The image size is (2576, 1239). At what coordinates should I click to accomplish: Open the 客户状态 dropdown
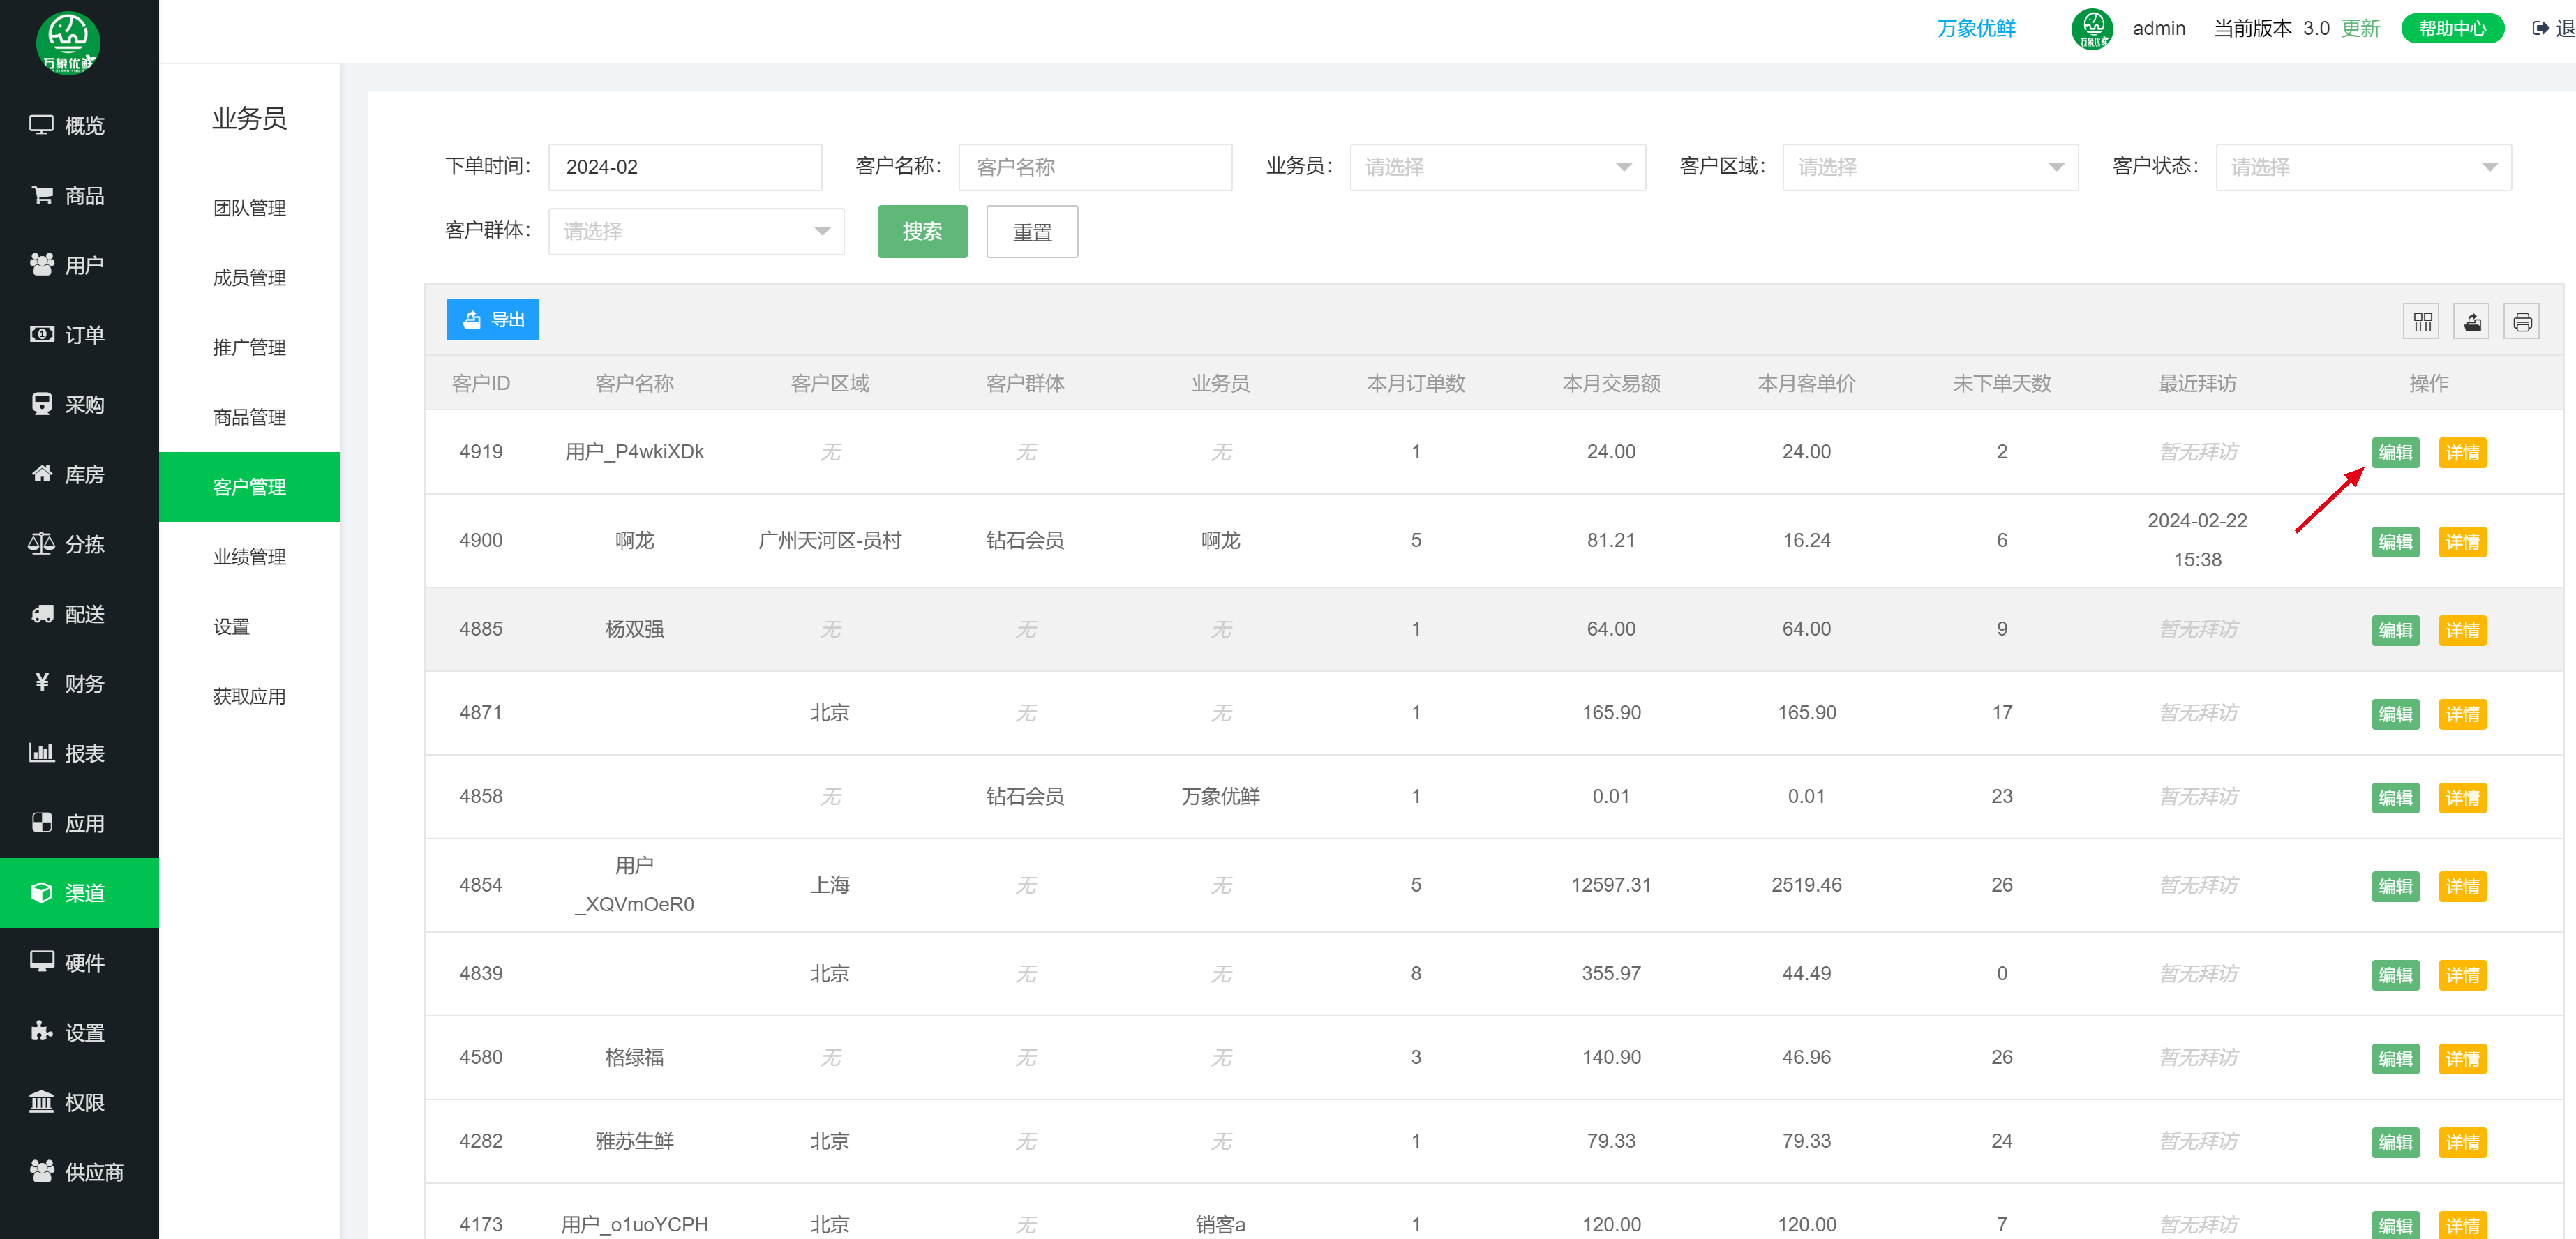click(2362, 167)
